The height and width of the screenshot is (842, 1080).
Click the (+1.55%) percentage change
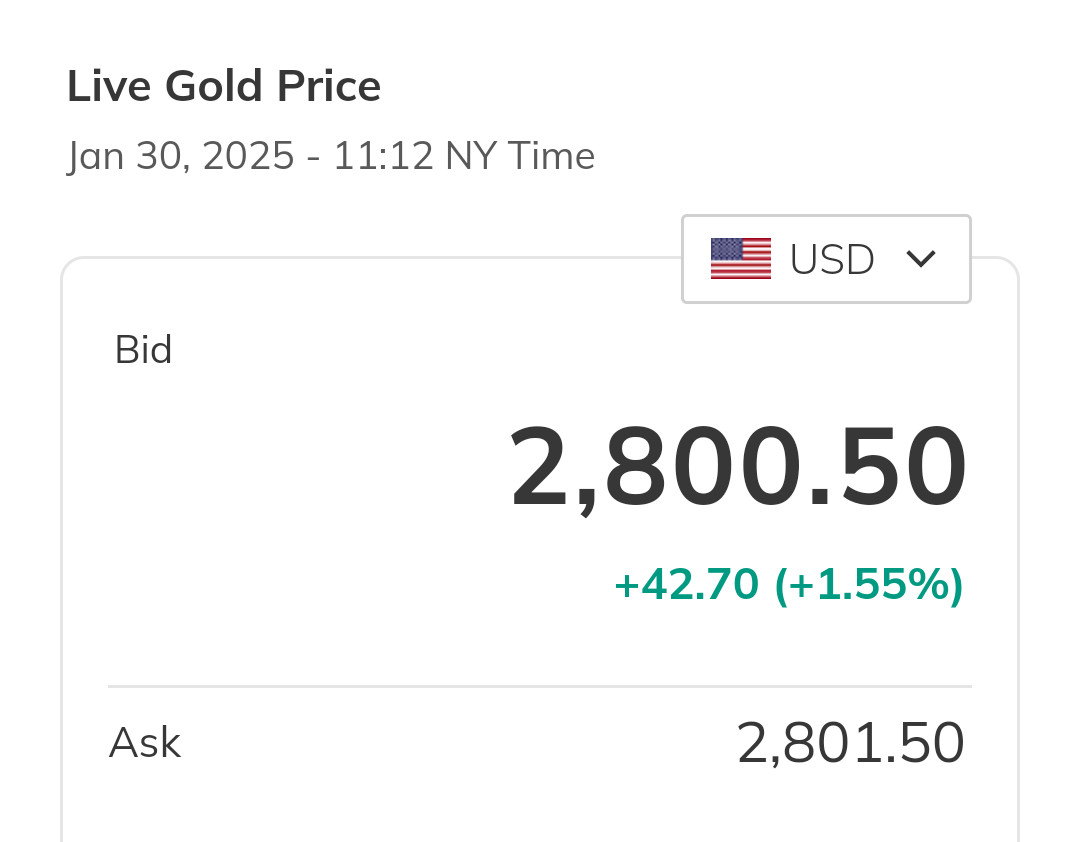[868, 585]
